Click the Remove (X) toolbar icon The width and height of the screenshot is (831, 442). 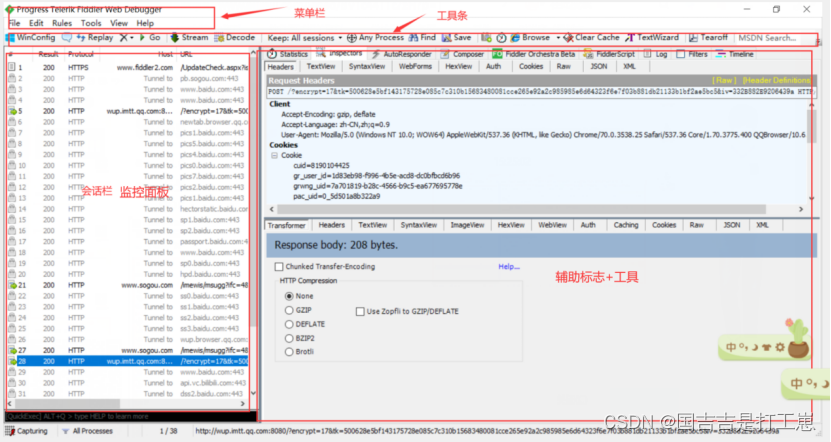(123, 38)
